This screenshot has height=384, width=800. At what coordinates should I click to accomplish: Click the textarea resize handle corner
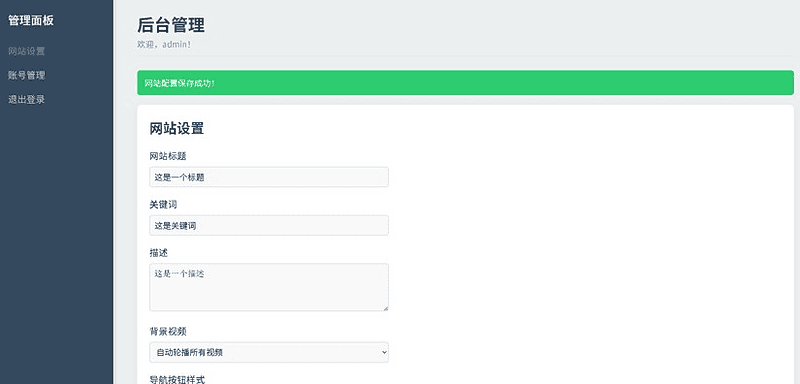click(385, 308)
